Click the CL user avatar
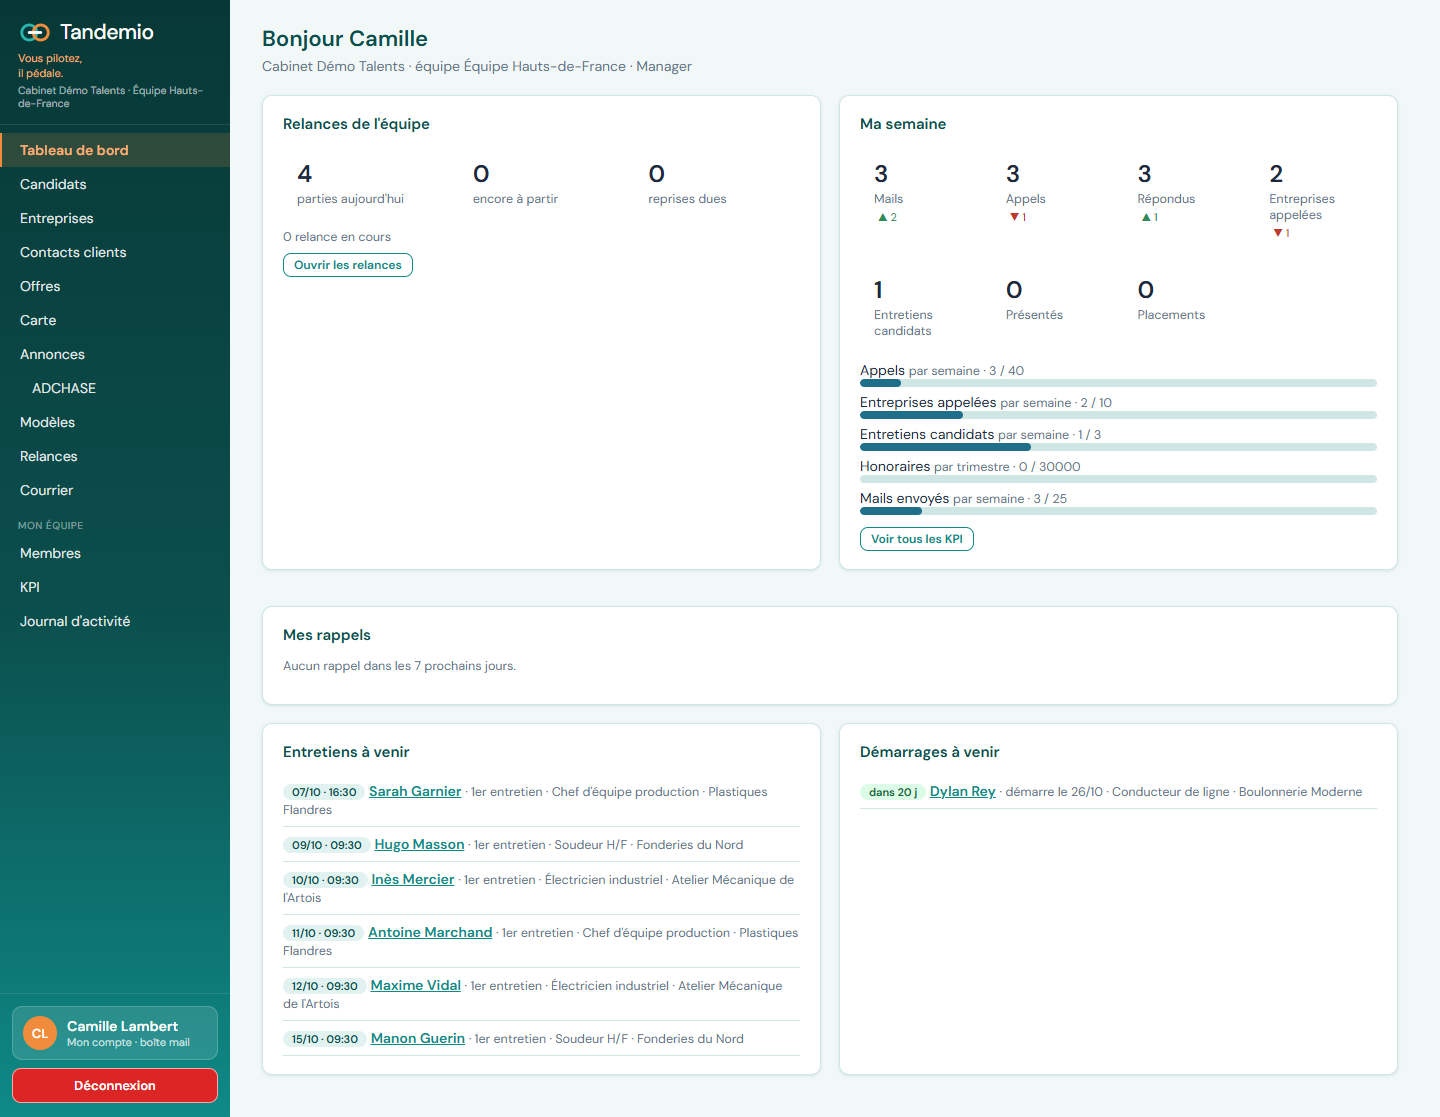Viewport: 1440px width, 1117px height. pos(40,1033)
